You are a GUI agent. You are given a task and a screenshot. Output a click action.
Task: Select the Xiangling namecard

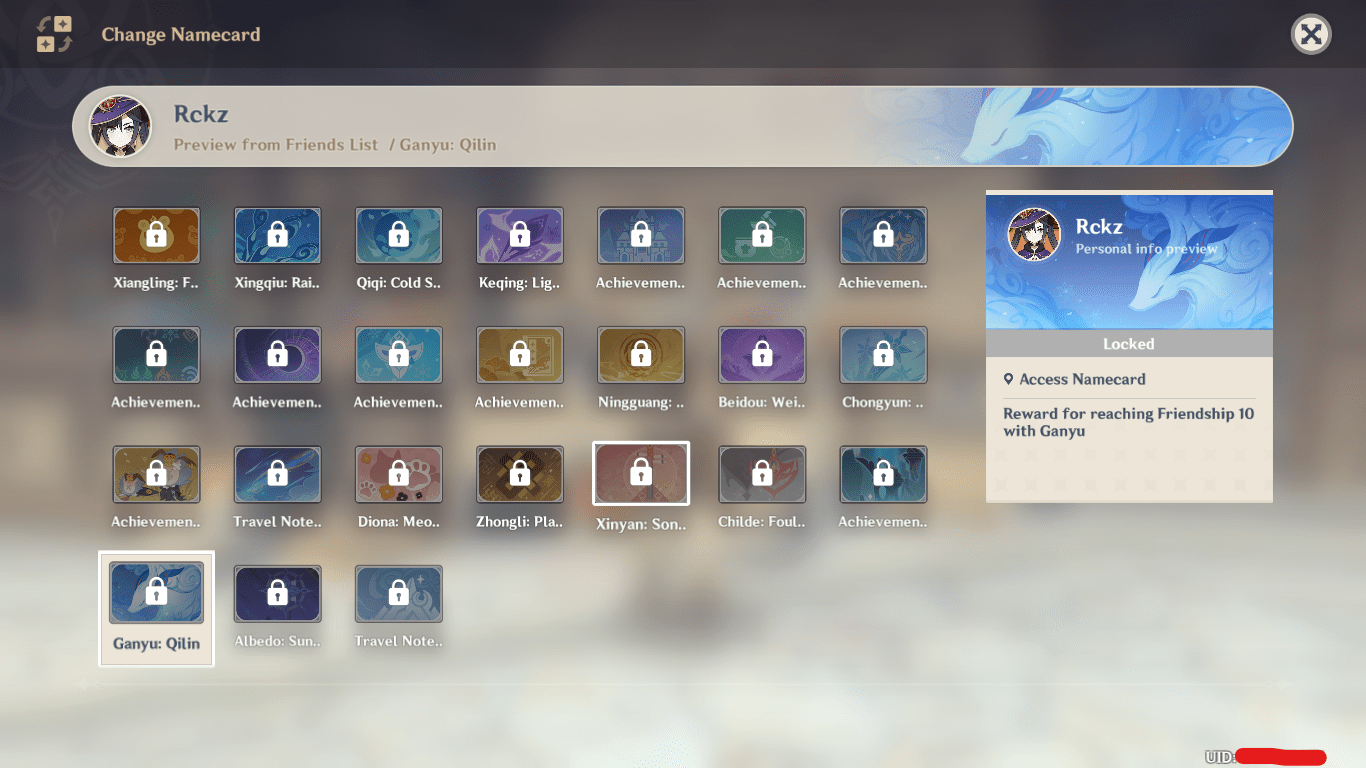click(x=156, y=235)
